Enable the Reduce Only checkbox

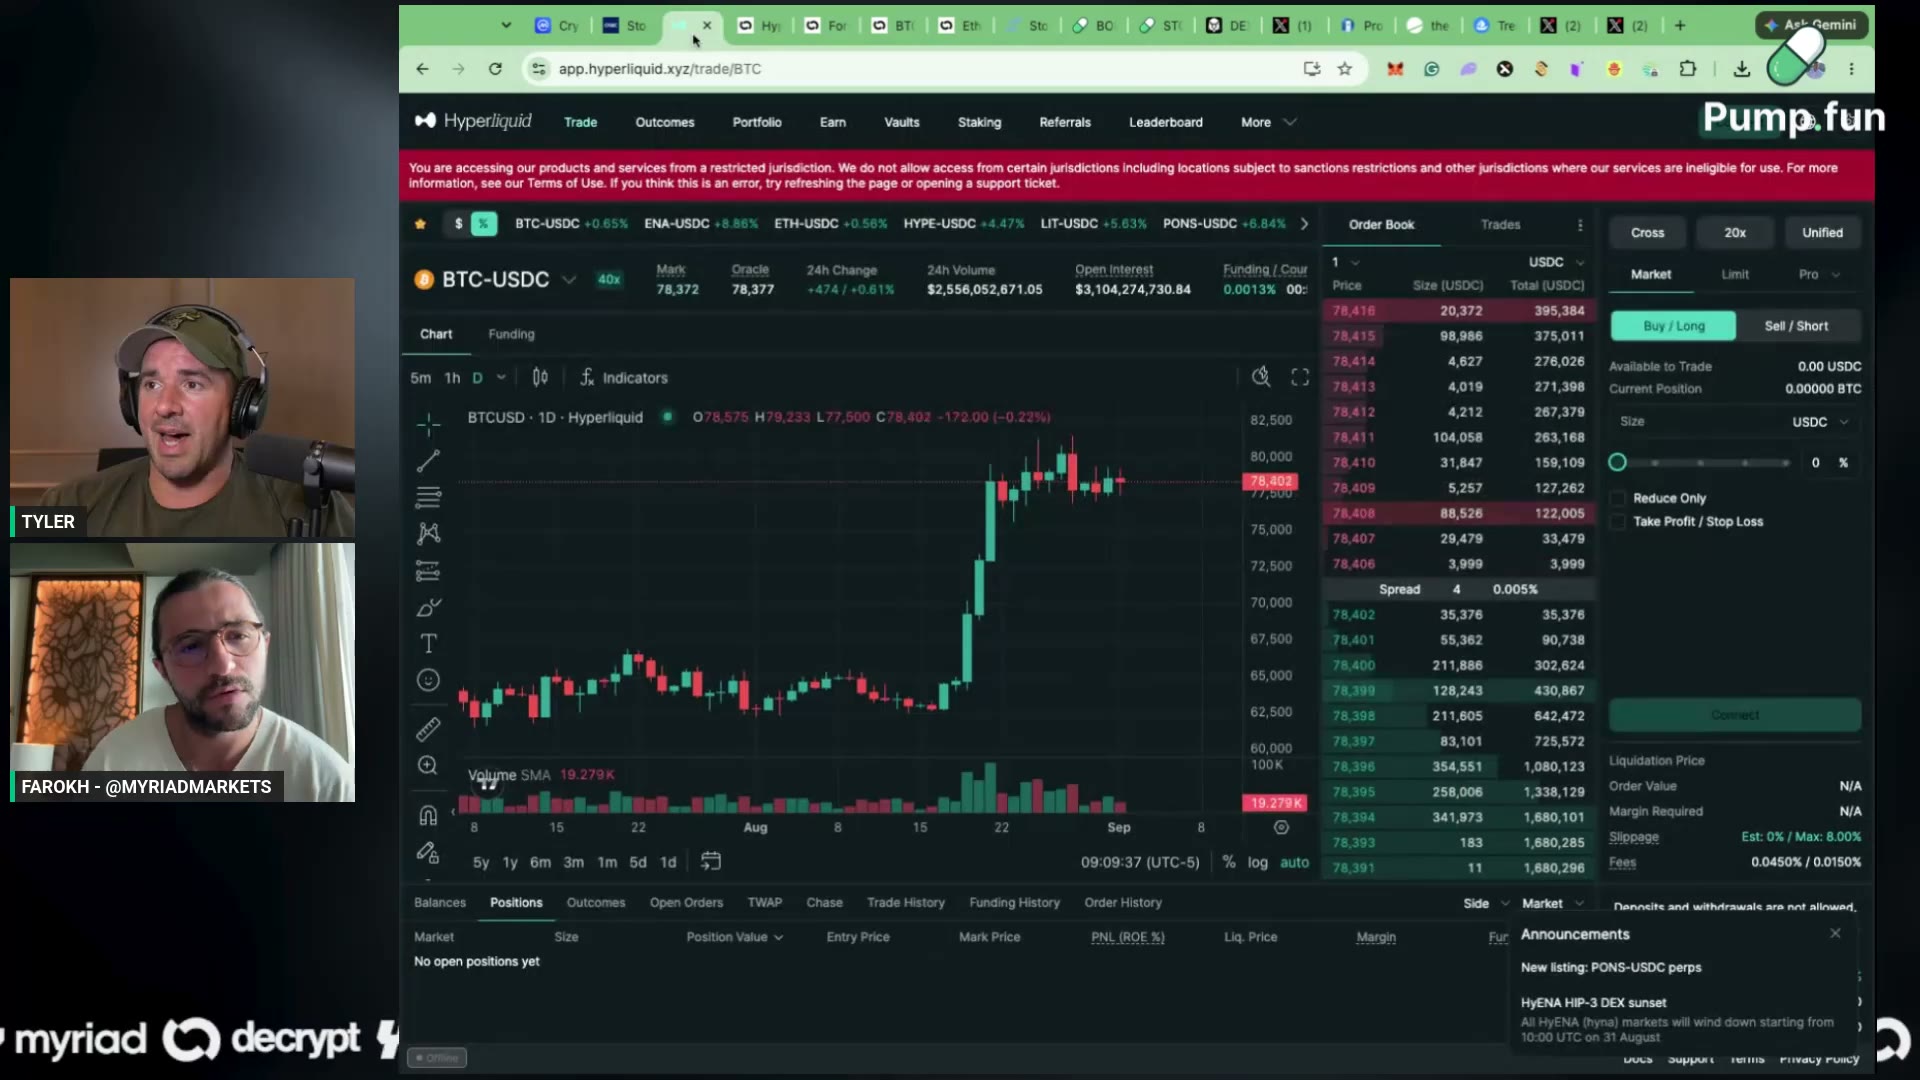click(x=1618, y=498)
